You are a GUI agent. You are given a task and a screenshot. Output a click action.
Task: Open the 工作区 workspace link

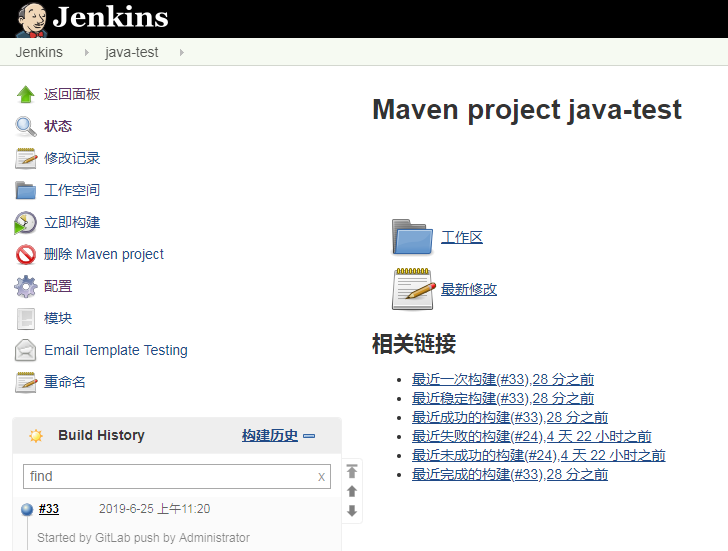click(x=462, y=237)
